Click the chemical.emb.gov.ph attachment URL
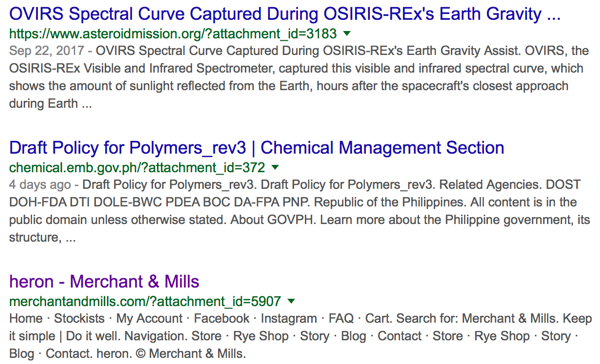The width and height of the screenshot is (600, 364). 137,168
